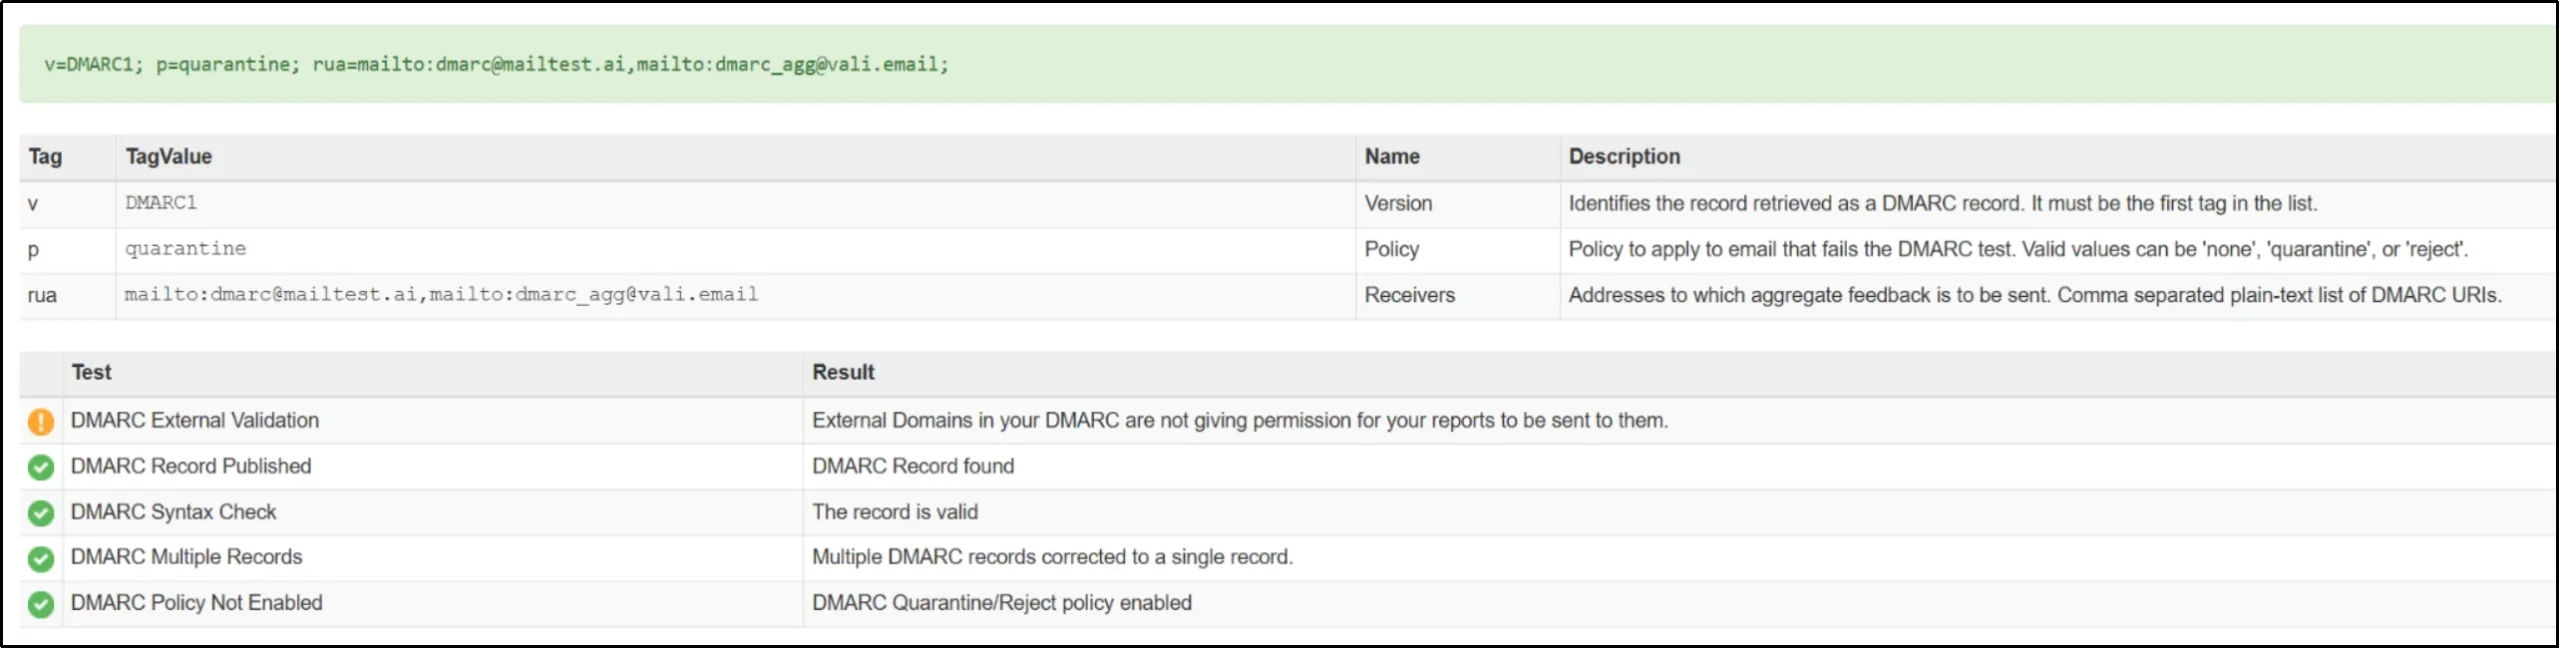Click the 'Multiple DMARC records corrected' result
2560x649 pixels.
click(x=1052, y=557)
